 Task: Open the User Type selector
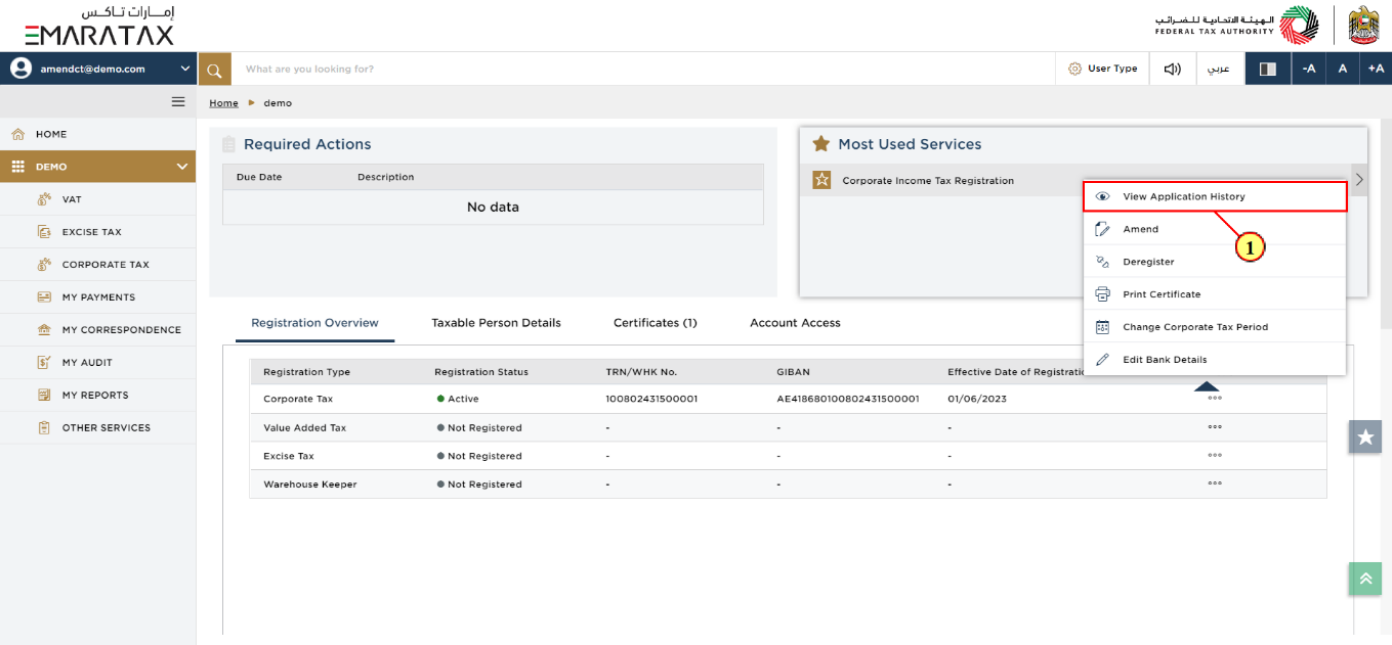1102,69
